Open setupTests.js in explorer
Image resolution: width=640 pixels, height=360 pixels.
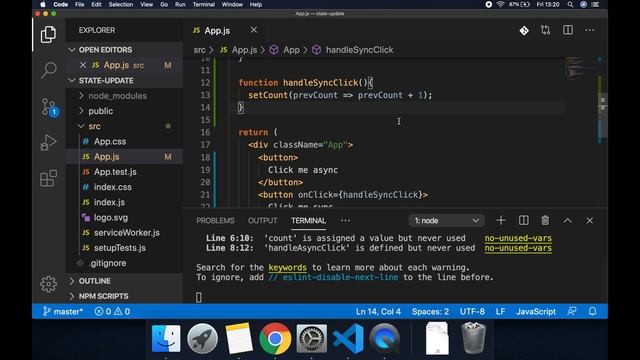120,248
